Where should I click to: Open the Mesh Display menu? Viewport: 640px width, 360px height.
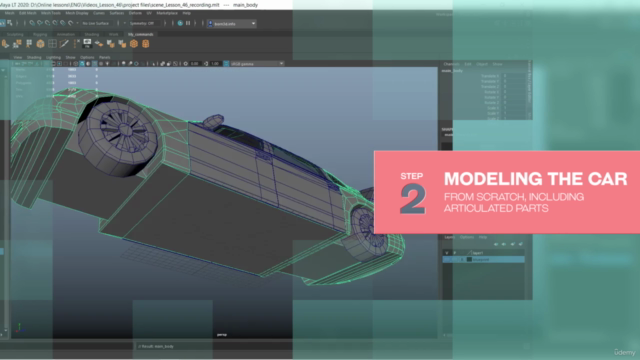[77, 13]
